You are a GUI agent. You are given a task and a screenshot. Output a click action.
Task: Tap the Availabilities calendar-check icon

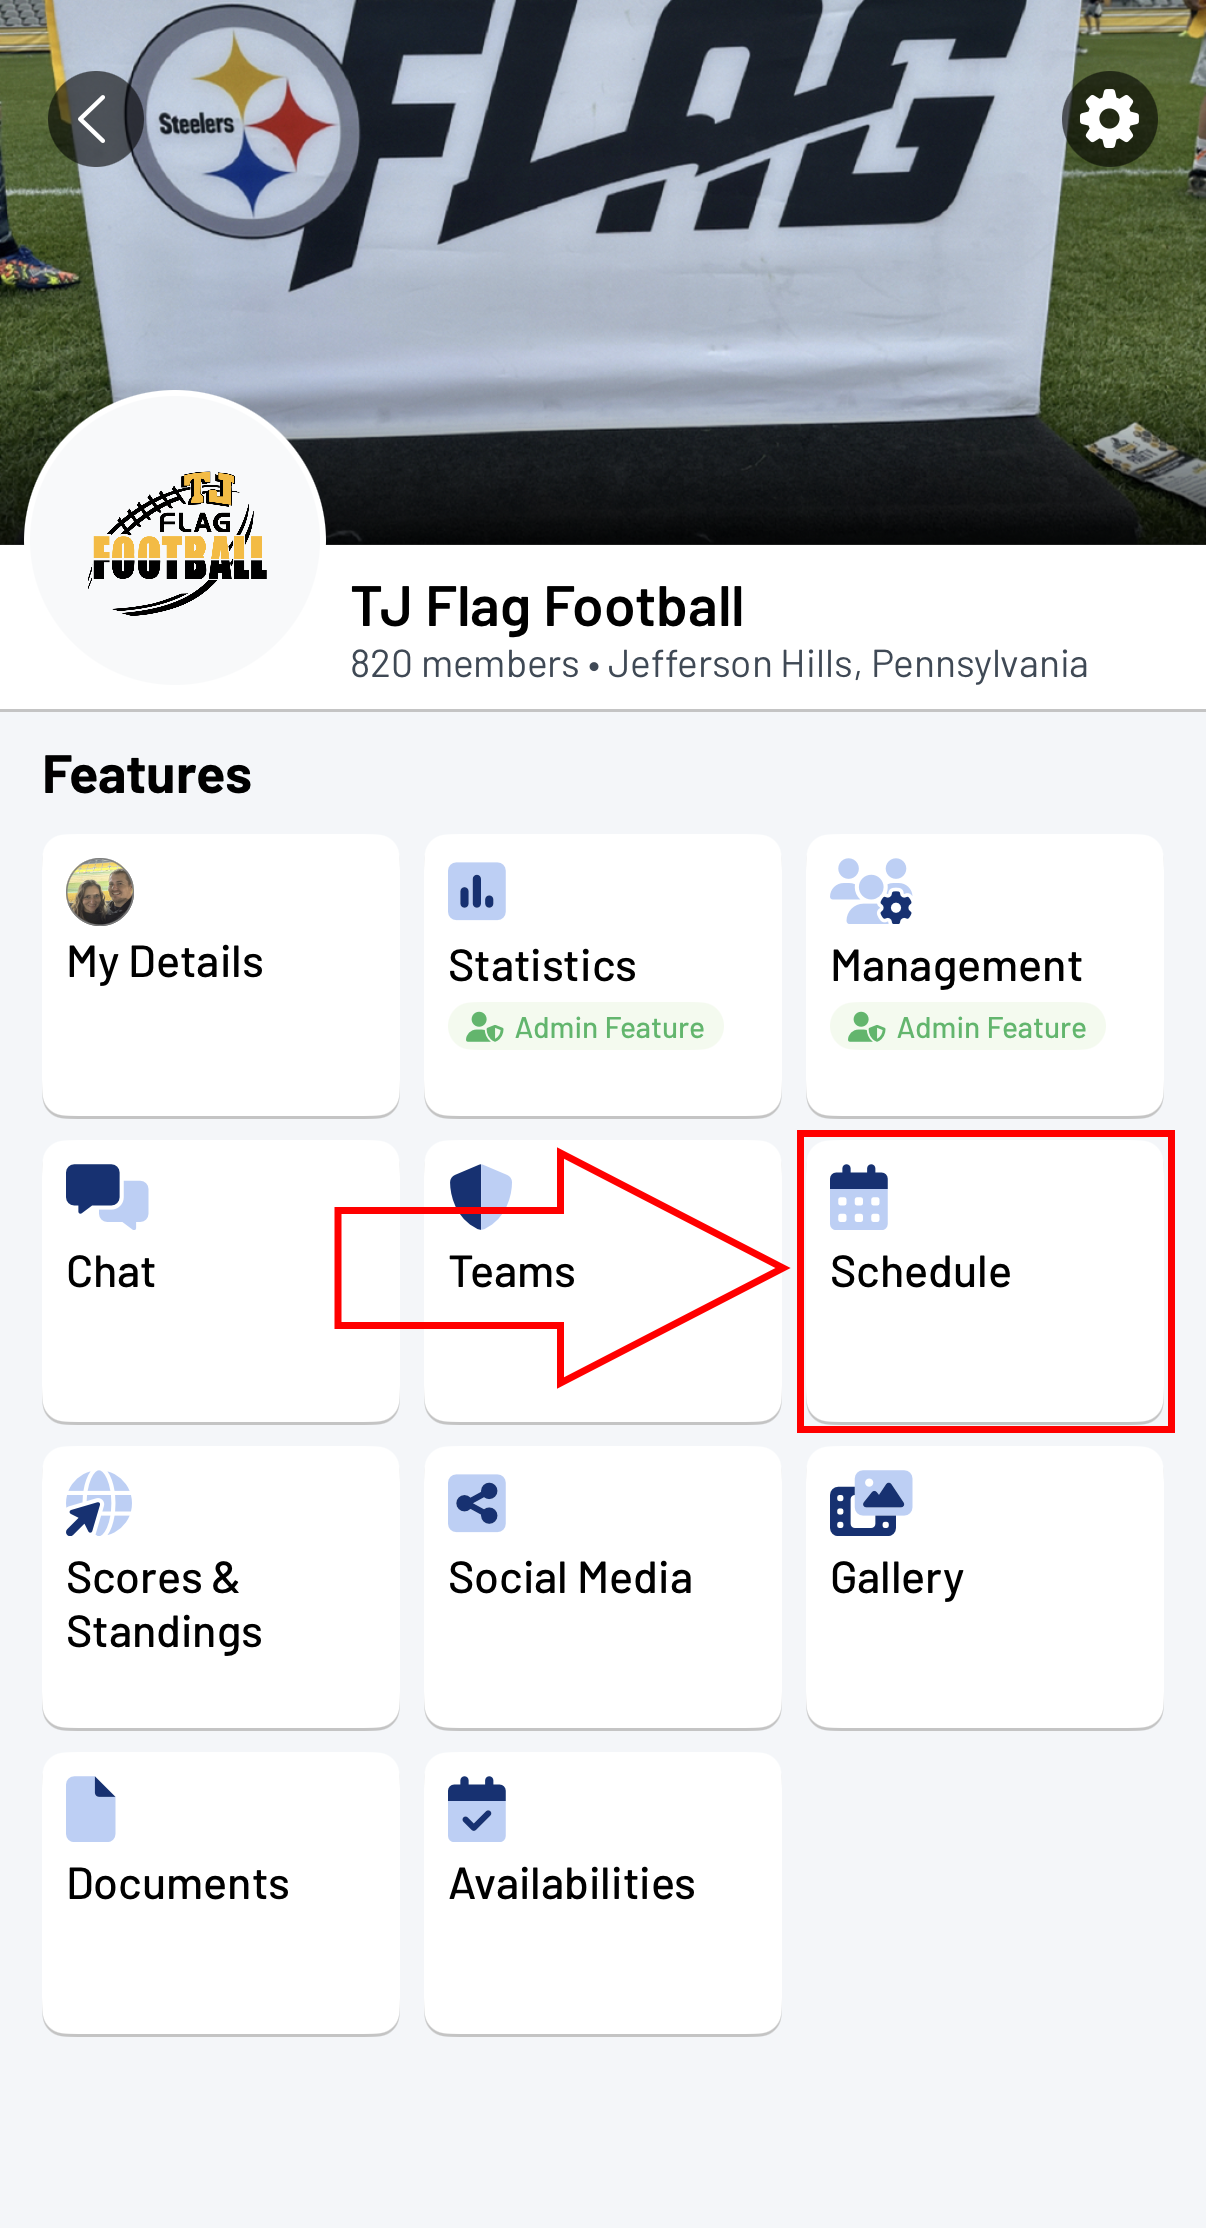click(x=477, y=1809)
